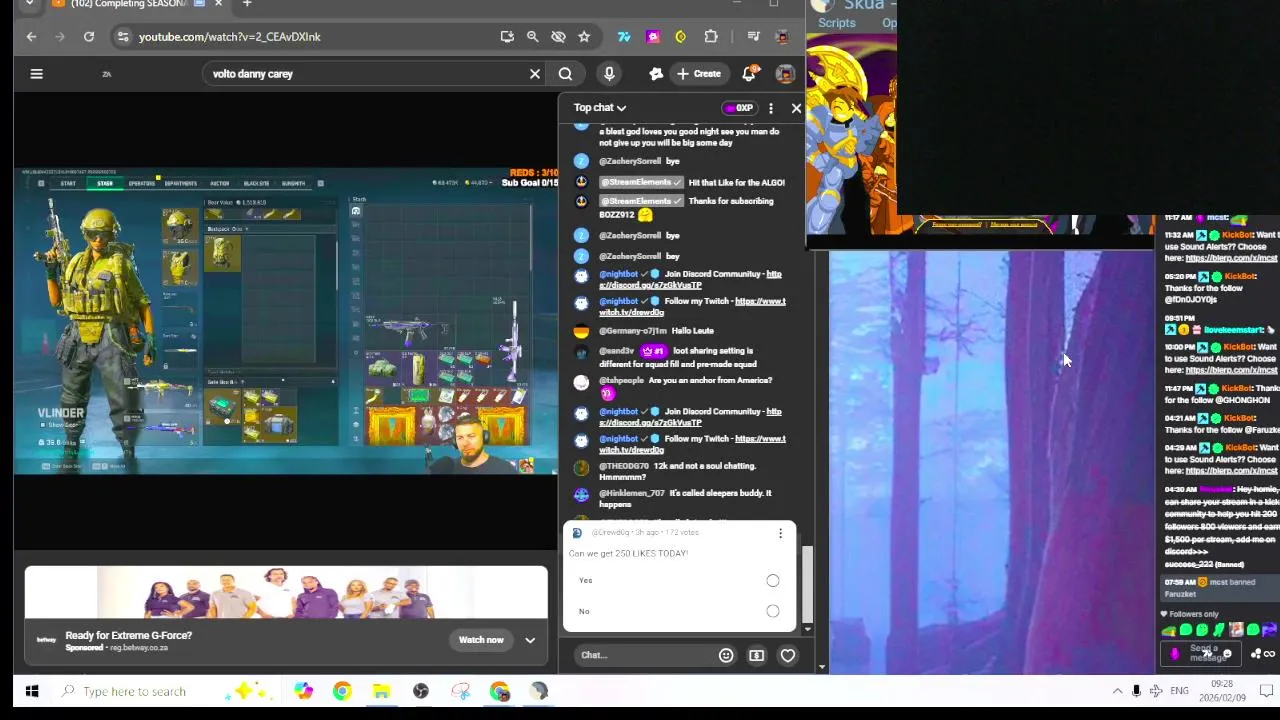Select Yes in the 250 likes poll
This screenshot has width=1280, height=720.
(773, 581)
